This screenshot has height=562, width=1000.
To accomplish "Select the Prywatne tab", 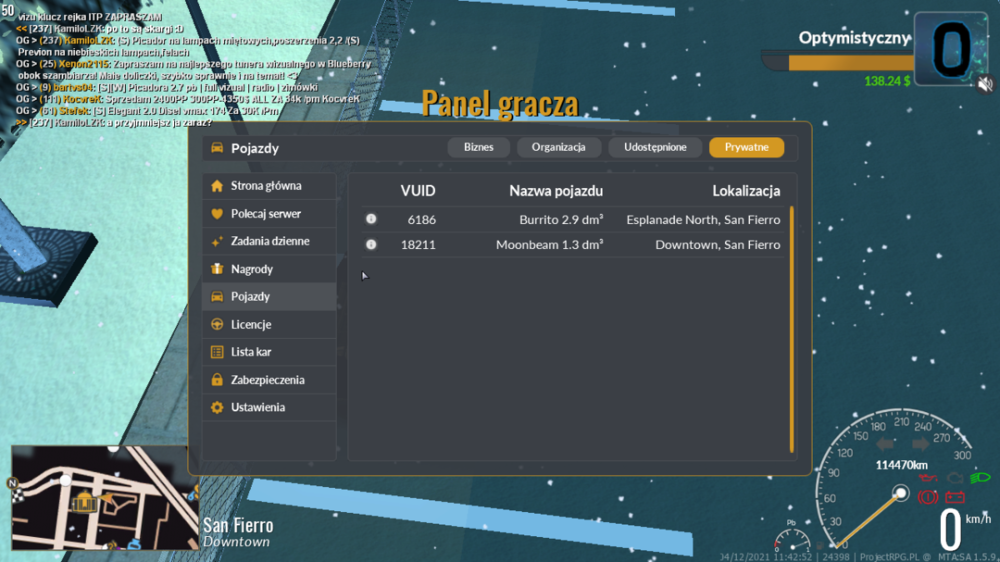I will [746, 147].
